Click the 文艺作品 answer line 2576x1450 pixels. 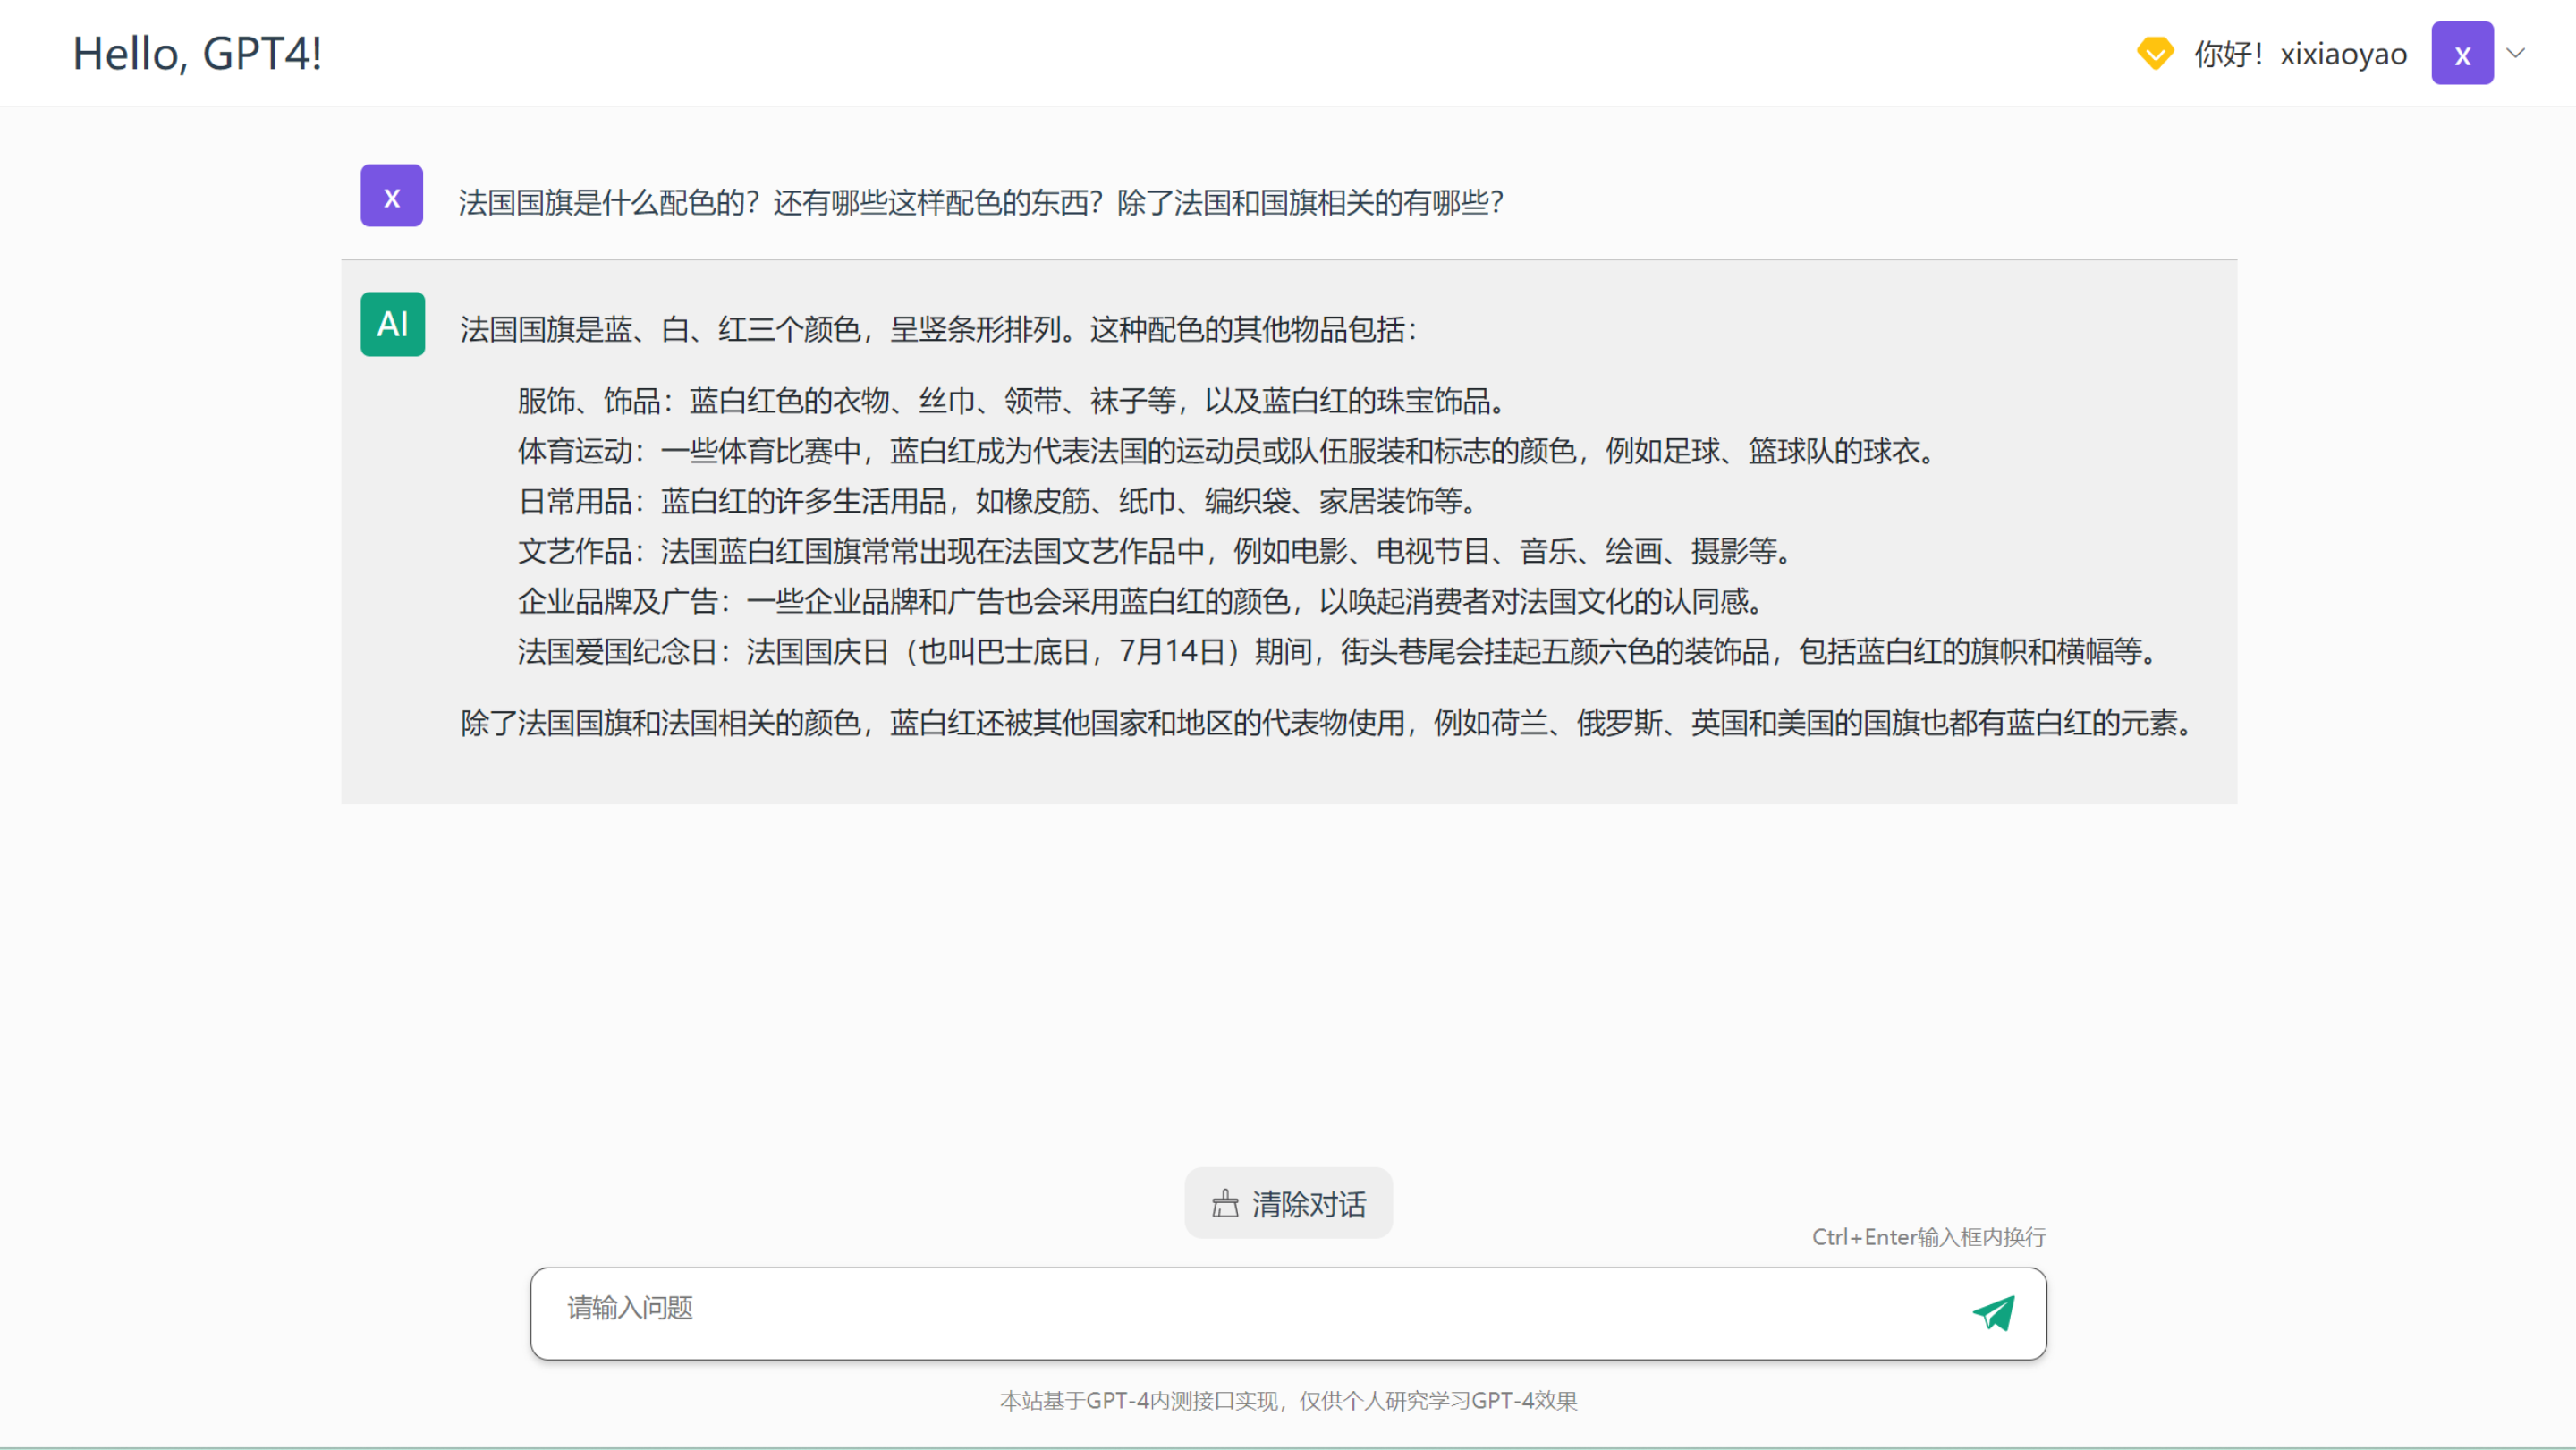click(x=1155, y=551)
